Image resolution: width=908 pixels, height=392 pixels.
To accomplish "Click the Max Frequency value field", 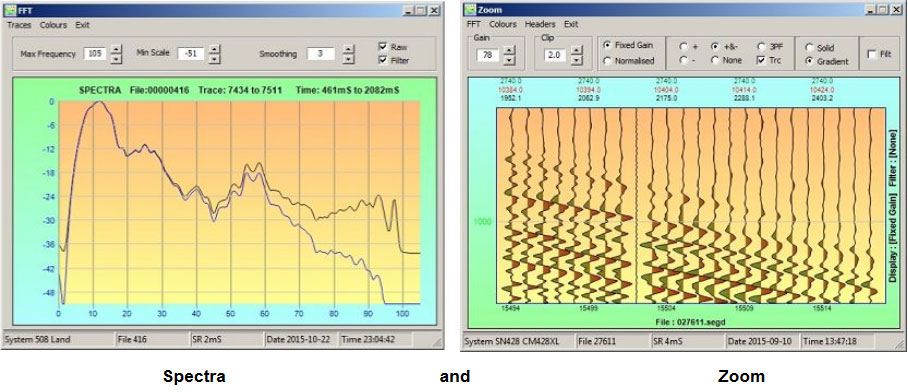I will (x=94, y=53).
